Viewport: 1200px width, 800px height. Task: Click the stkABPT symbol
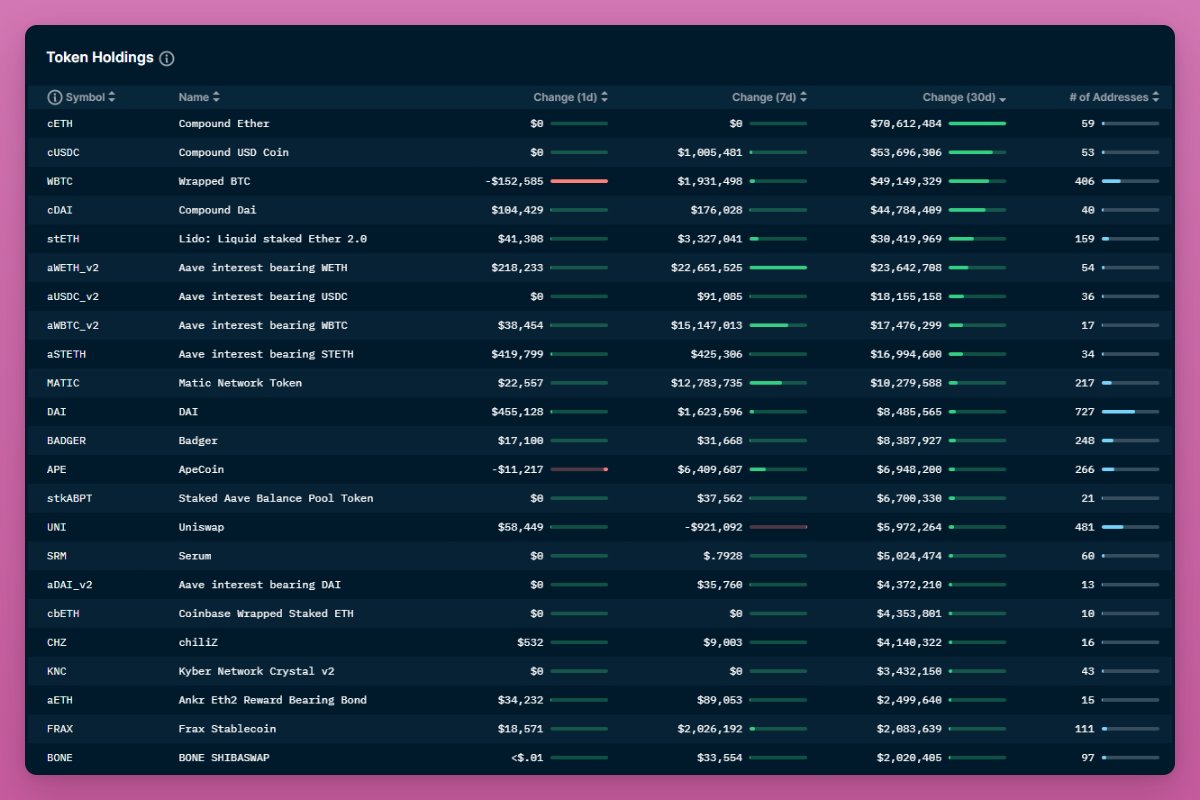click(x=70, y=498)
